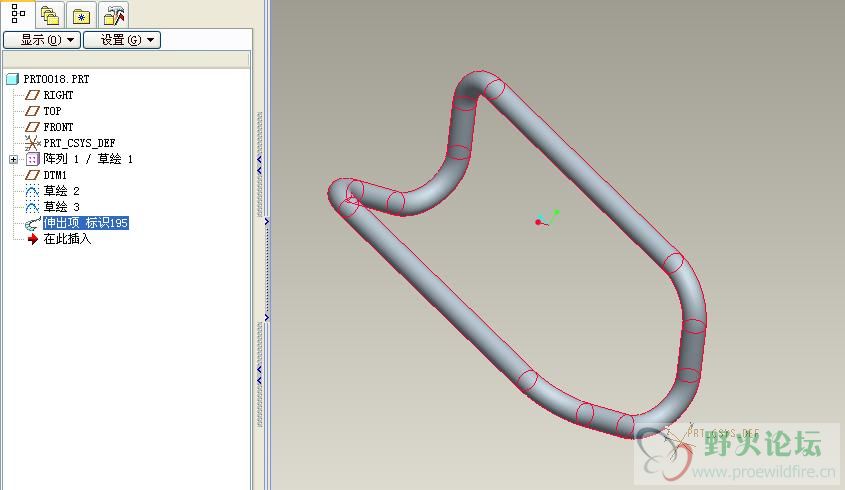Click the DTM1 plane icon

point(32,175)
